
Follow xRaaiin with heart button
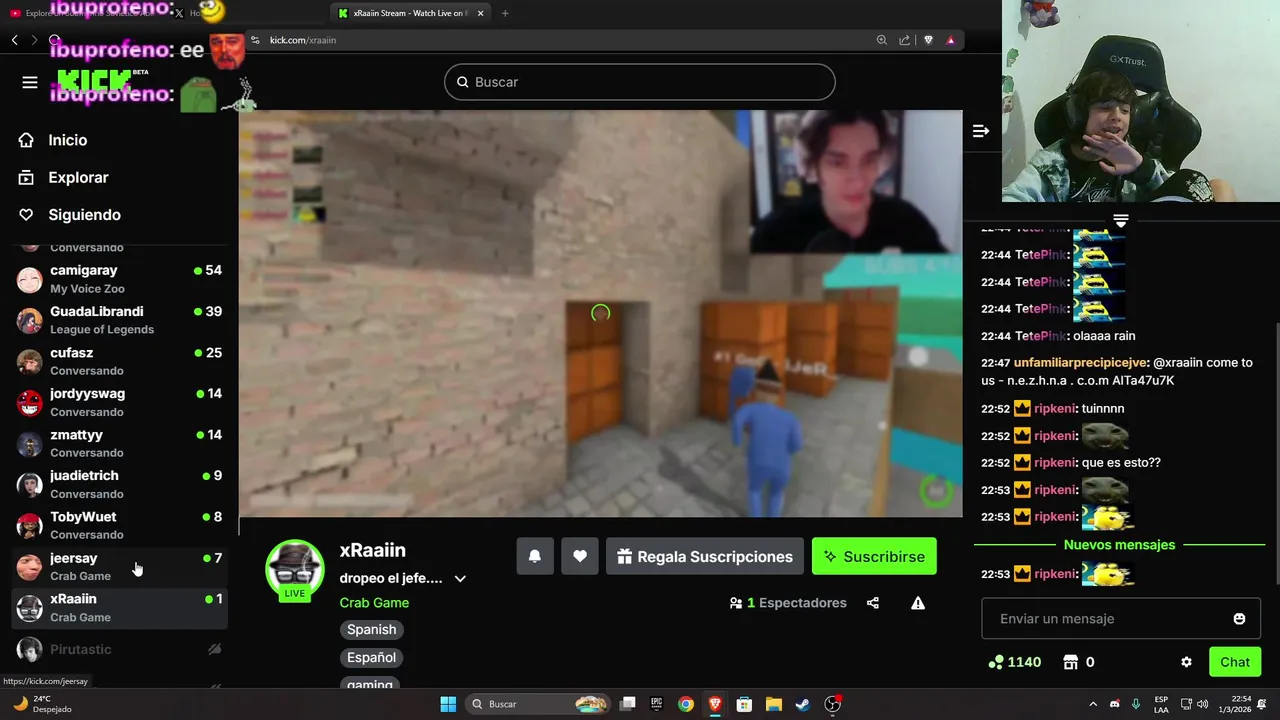point(580,556)
